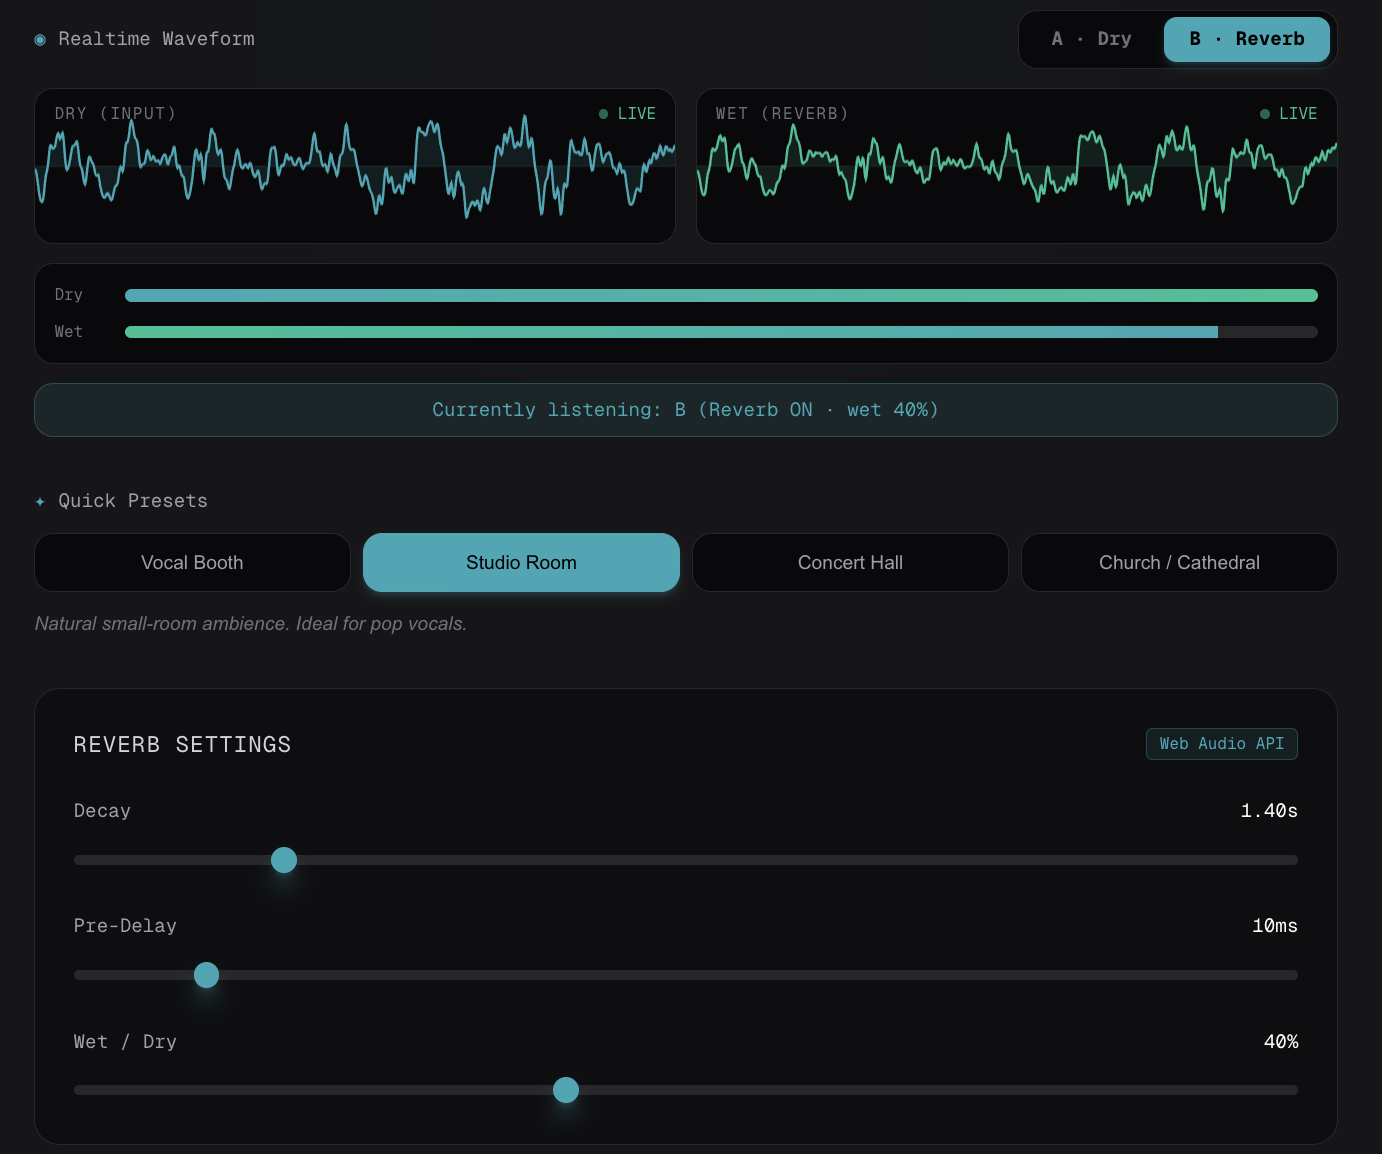Click the 'Decay' label
Viewport: 1382px width, 1154px height.
pyautogui.click(x=102, y=811)
